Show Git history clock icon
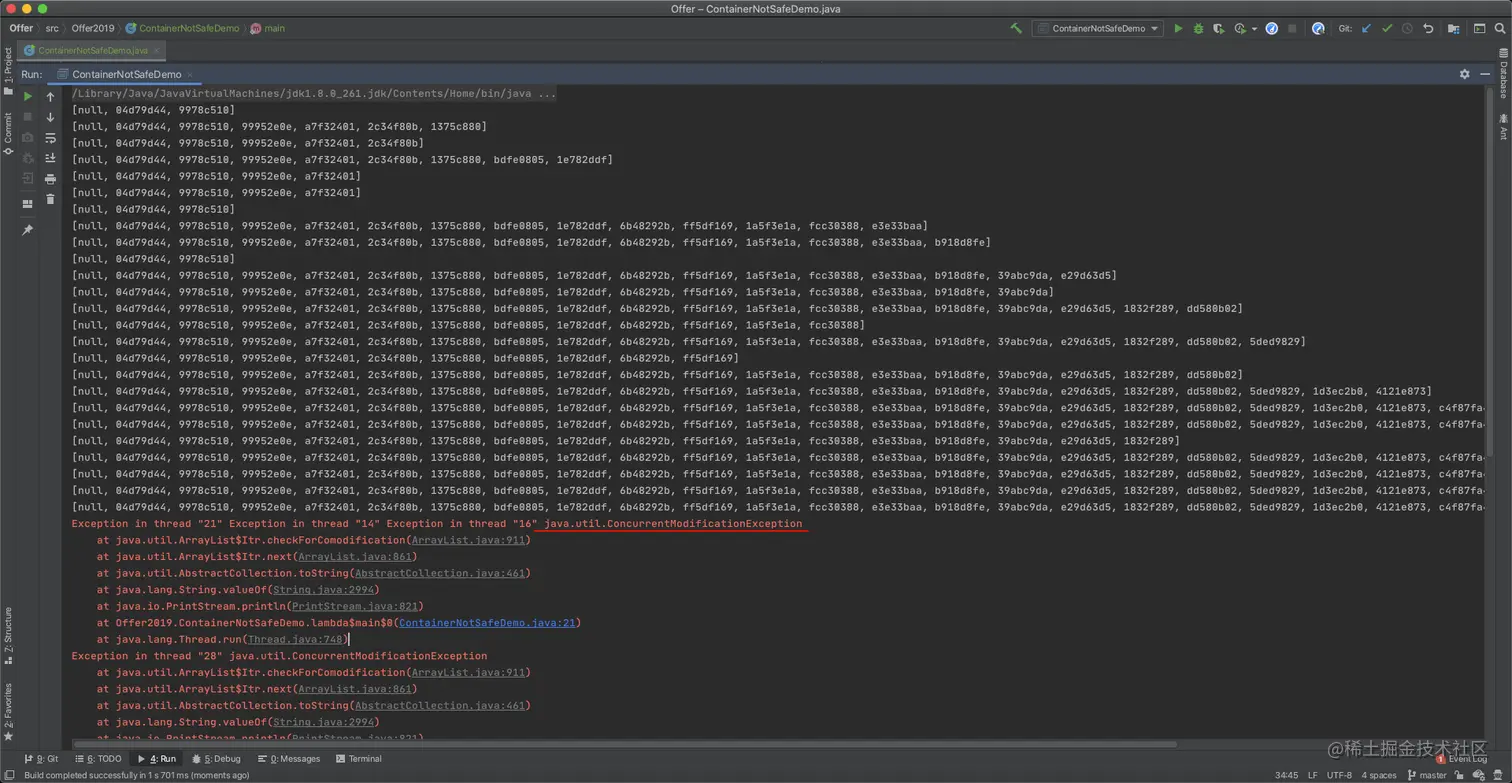The width and height of the screenshot is (1512, 783). click(x=1407, y=29)
